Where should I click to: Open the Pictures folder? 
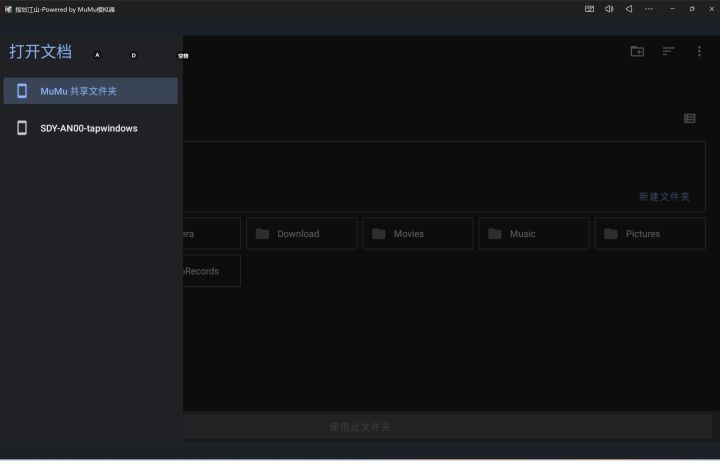pos(650,234)
